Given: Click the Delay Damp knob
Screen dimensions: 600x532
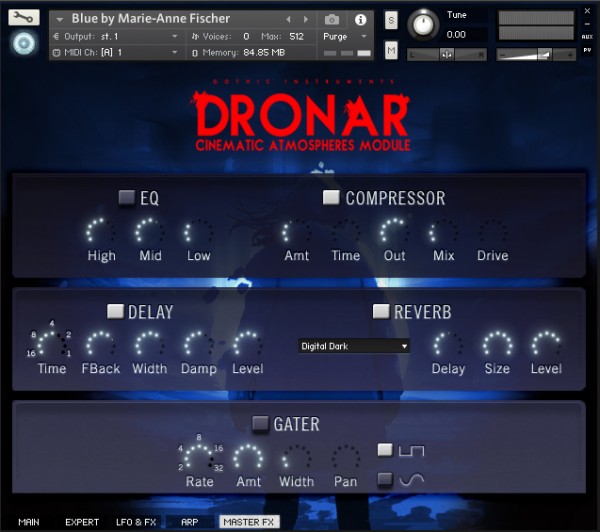Looking at the screenshot, I should point(199,345).
